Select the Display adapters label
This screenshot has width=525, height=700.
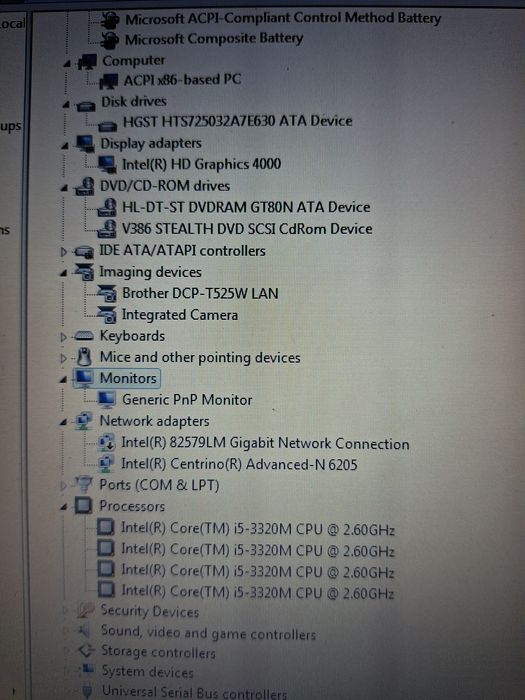(x=151, y=143)
